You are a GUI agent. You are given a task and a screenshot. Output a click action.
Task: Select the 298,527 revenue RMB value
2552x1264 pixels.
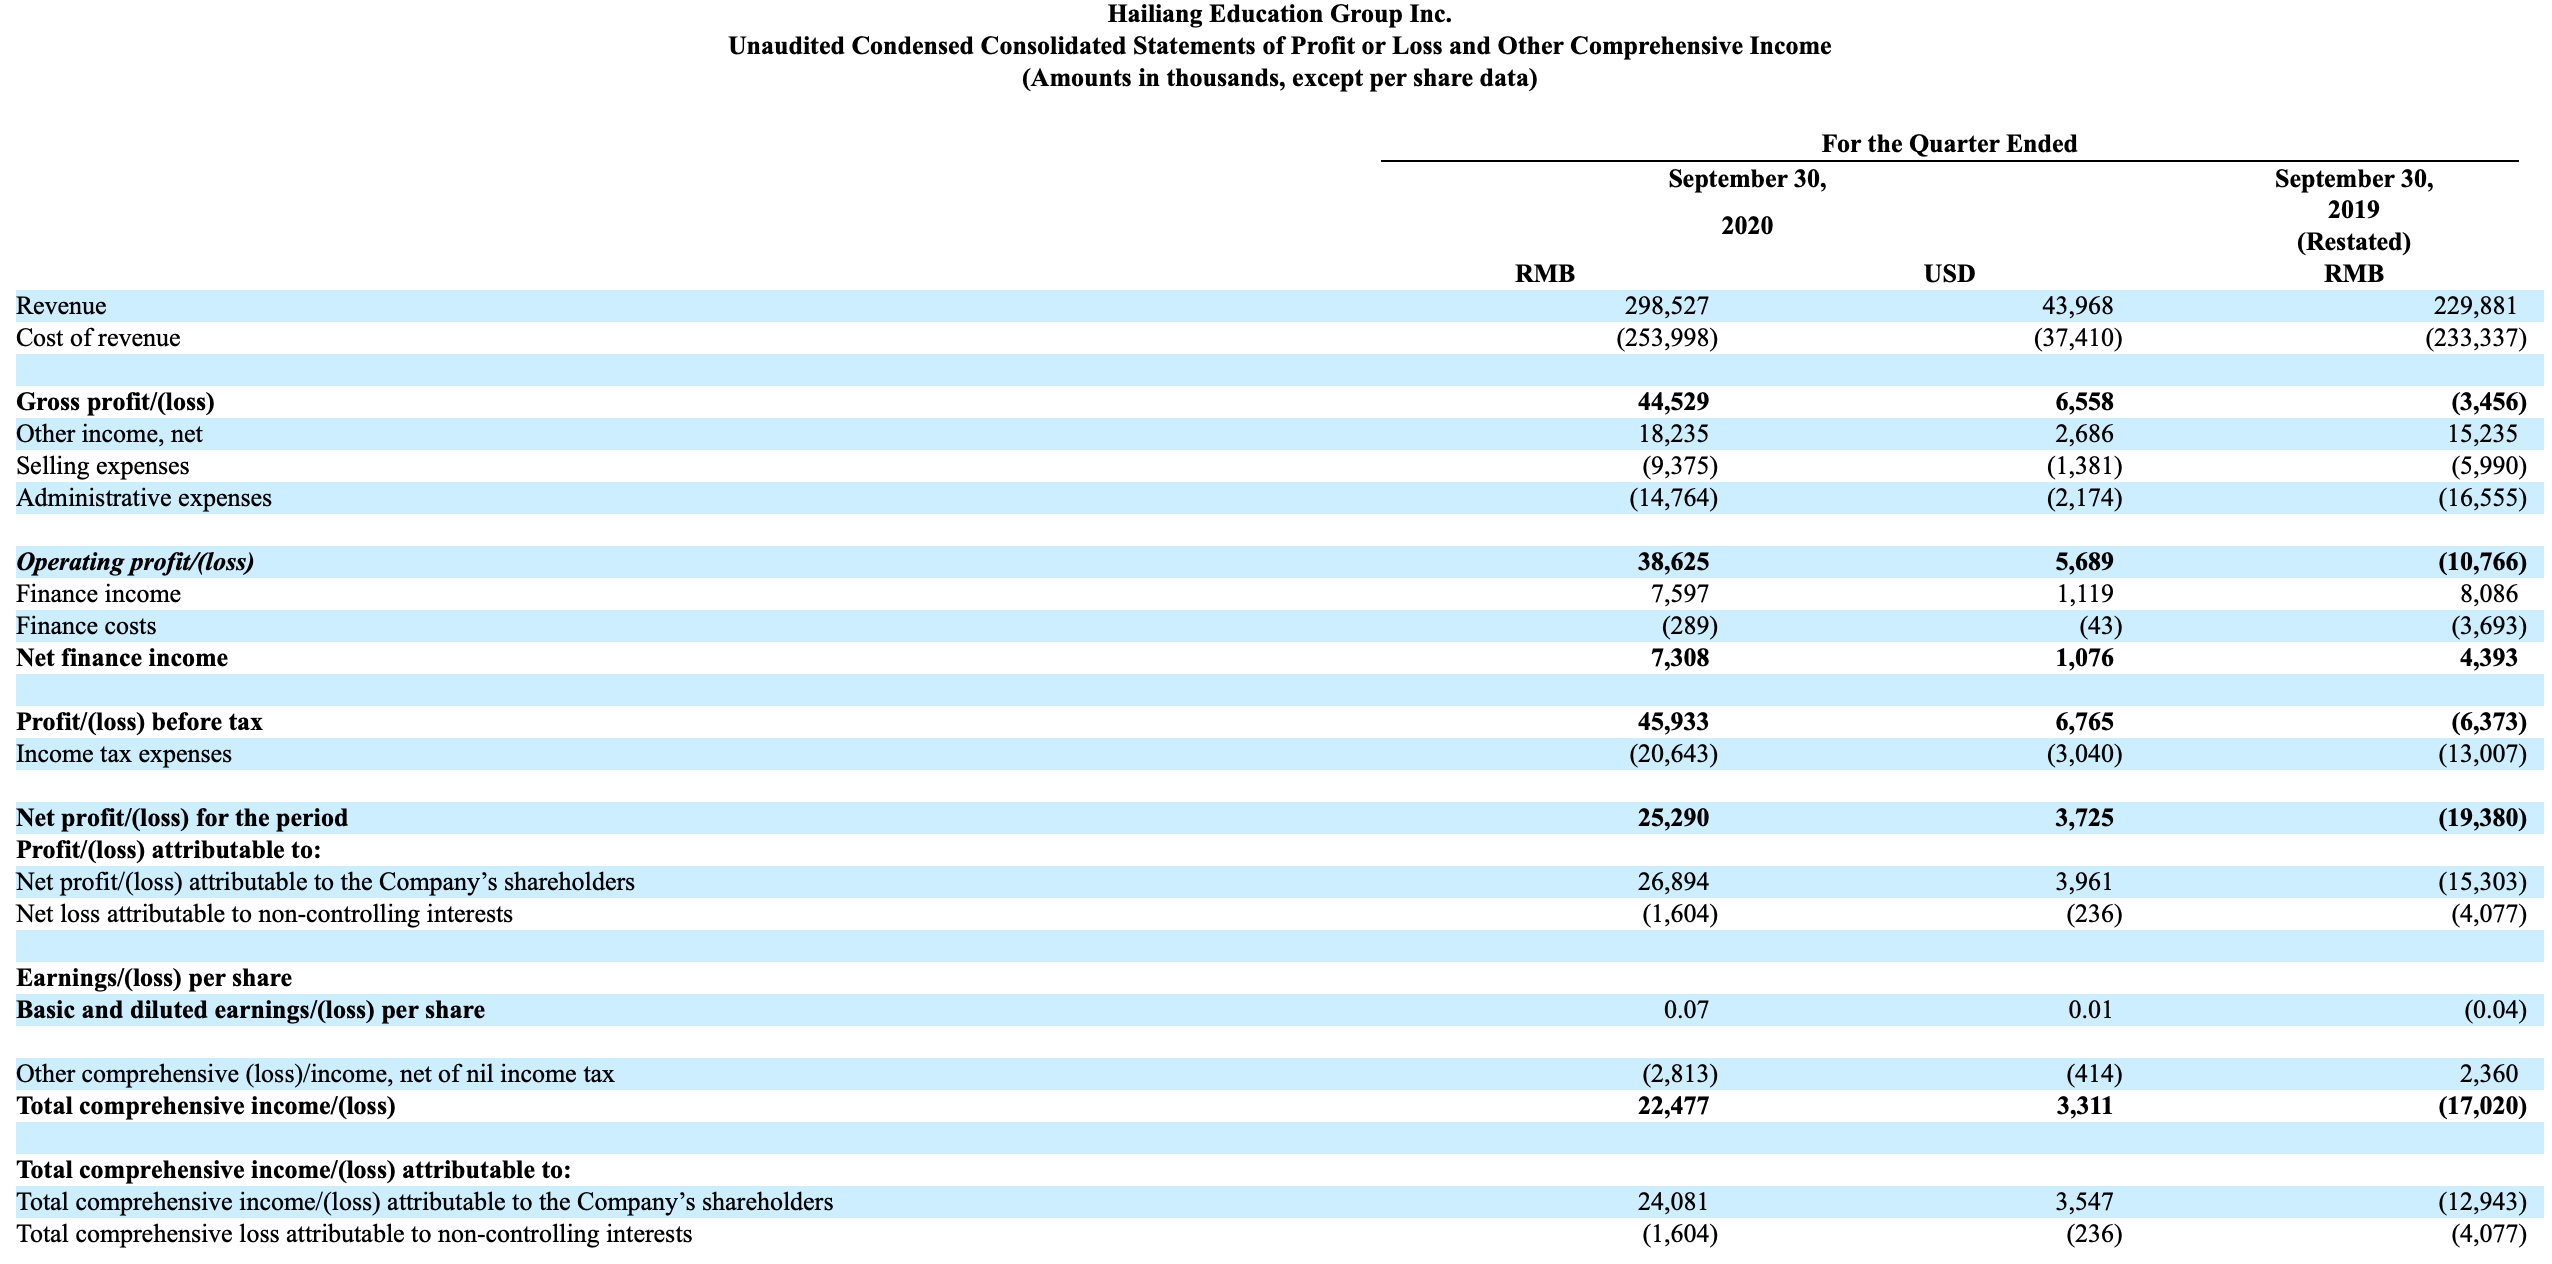pos(1666,306)
